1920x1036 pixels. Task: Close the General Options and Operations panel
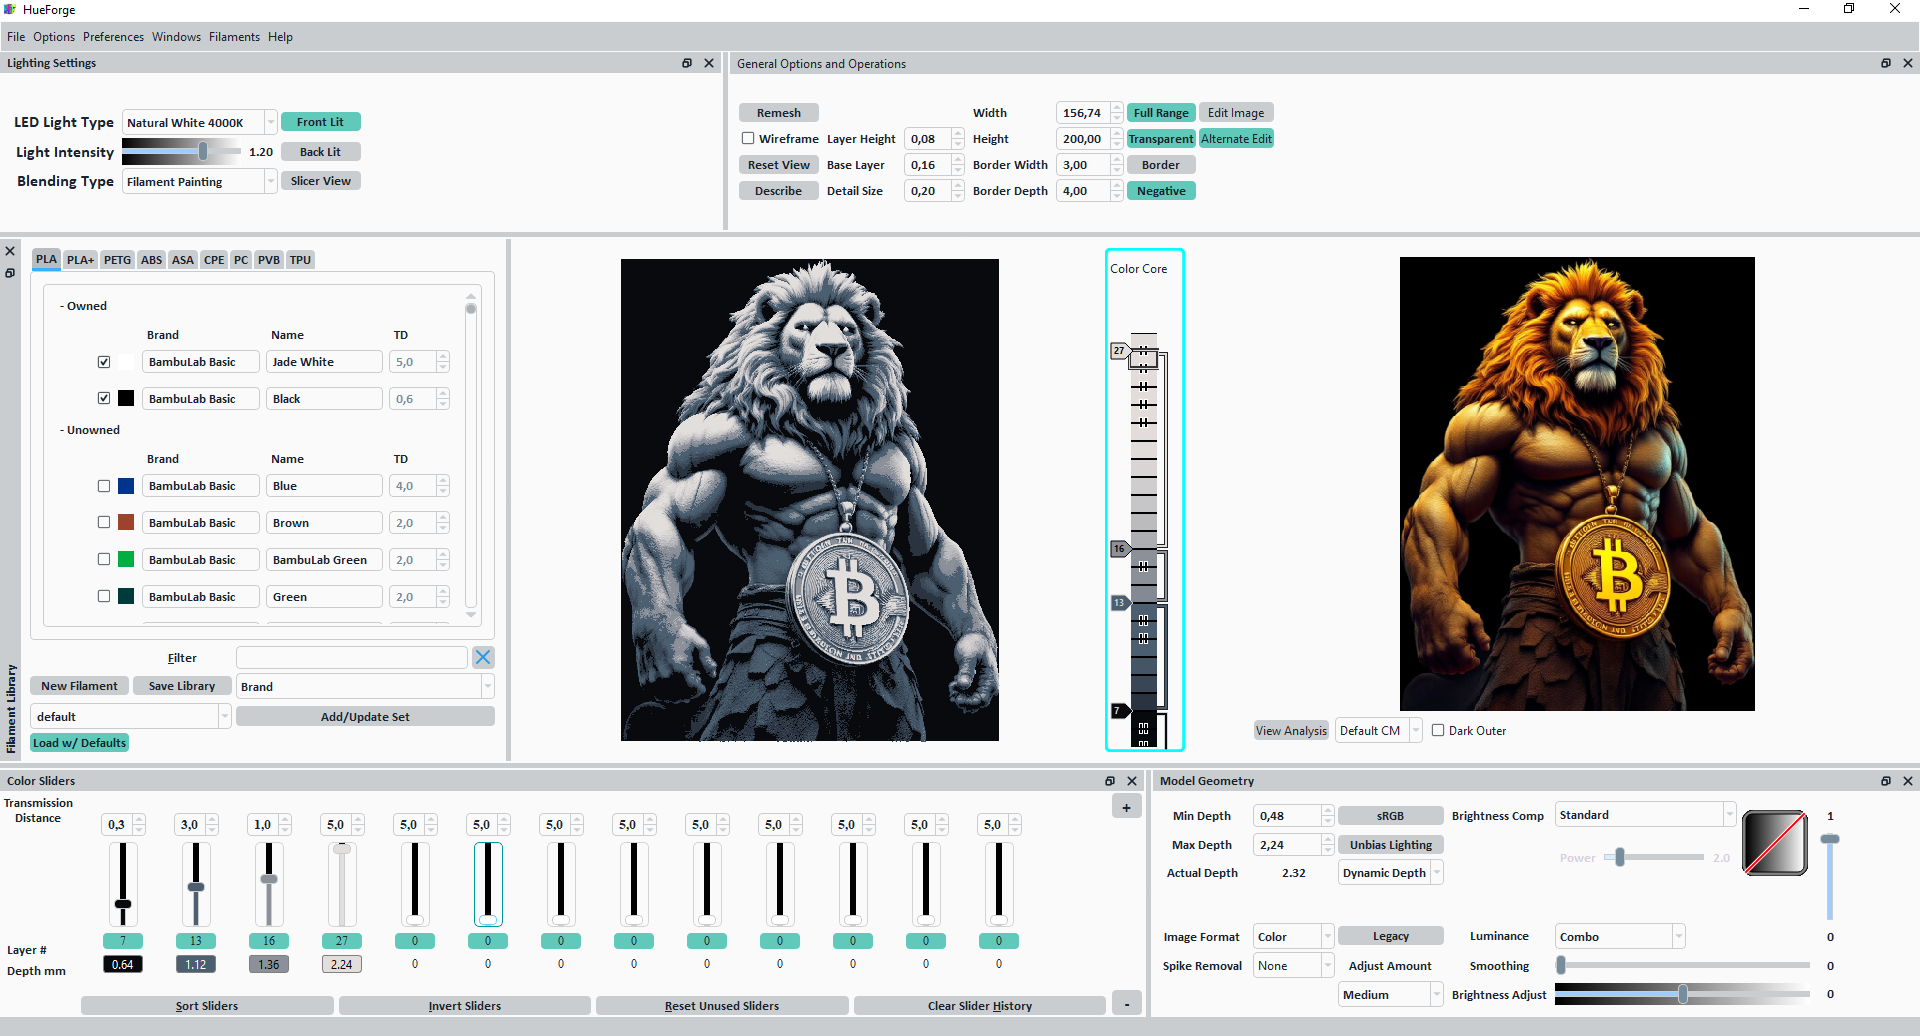(x=1908, y=63)
